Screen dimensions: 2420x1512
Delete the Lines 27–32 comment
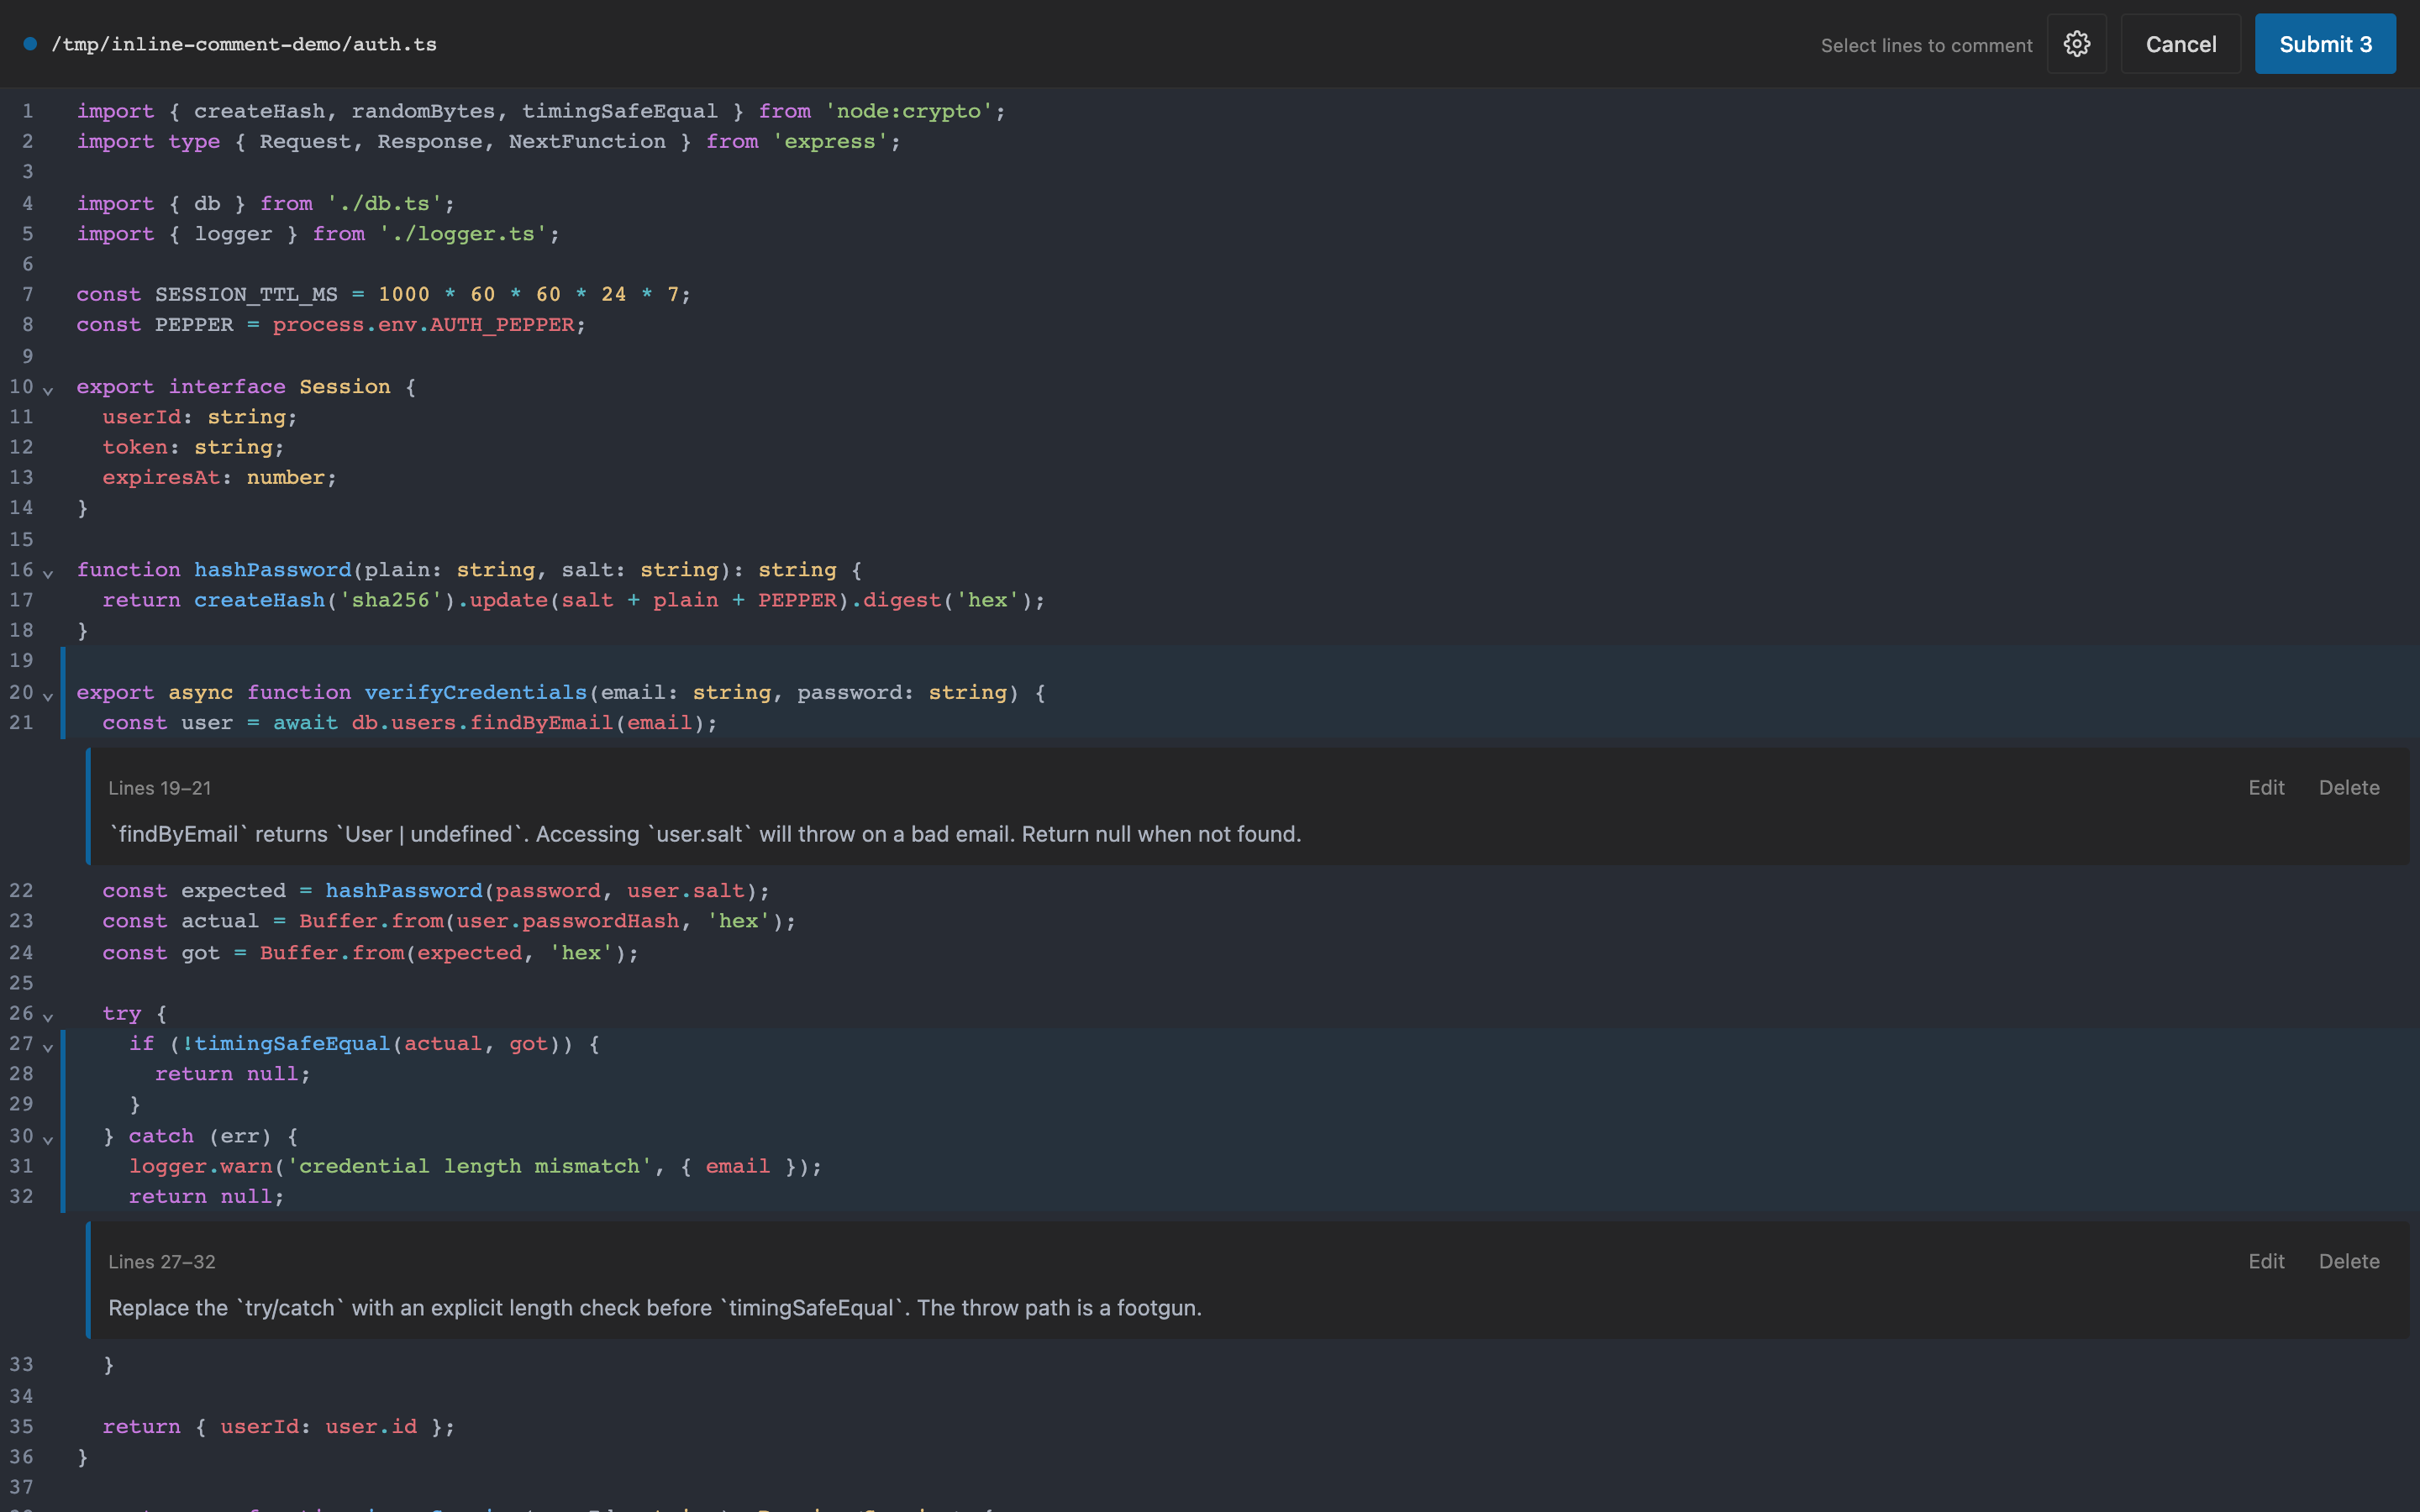2348,1262
